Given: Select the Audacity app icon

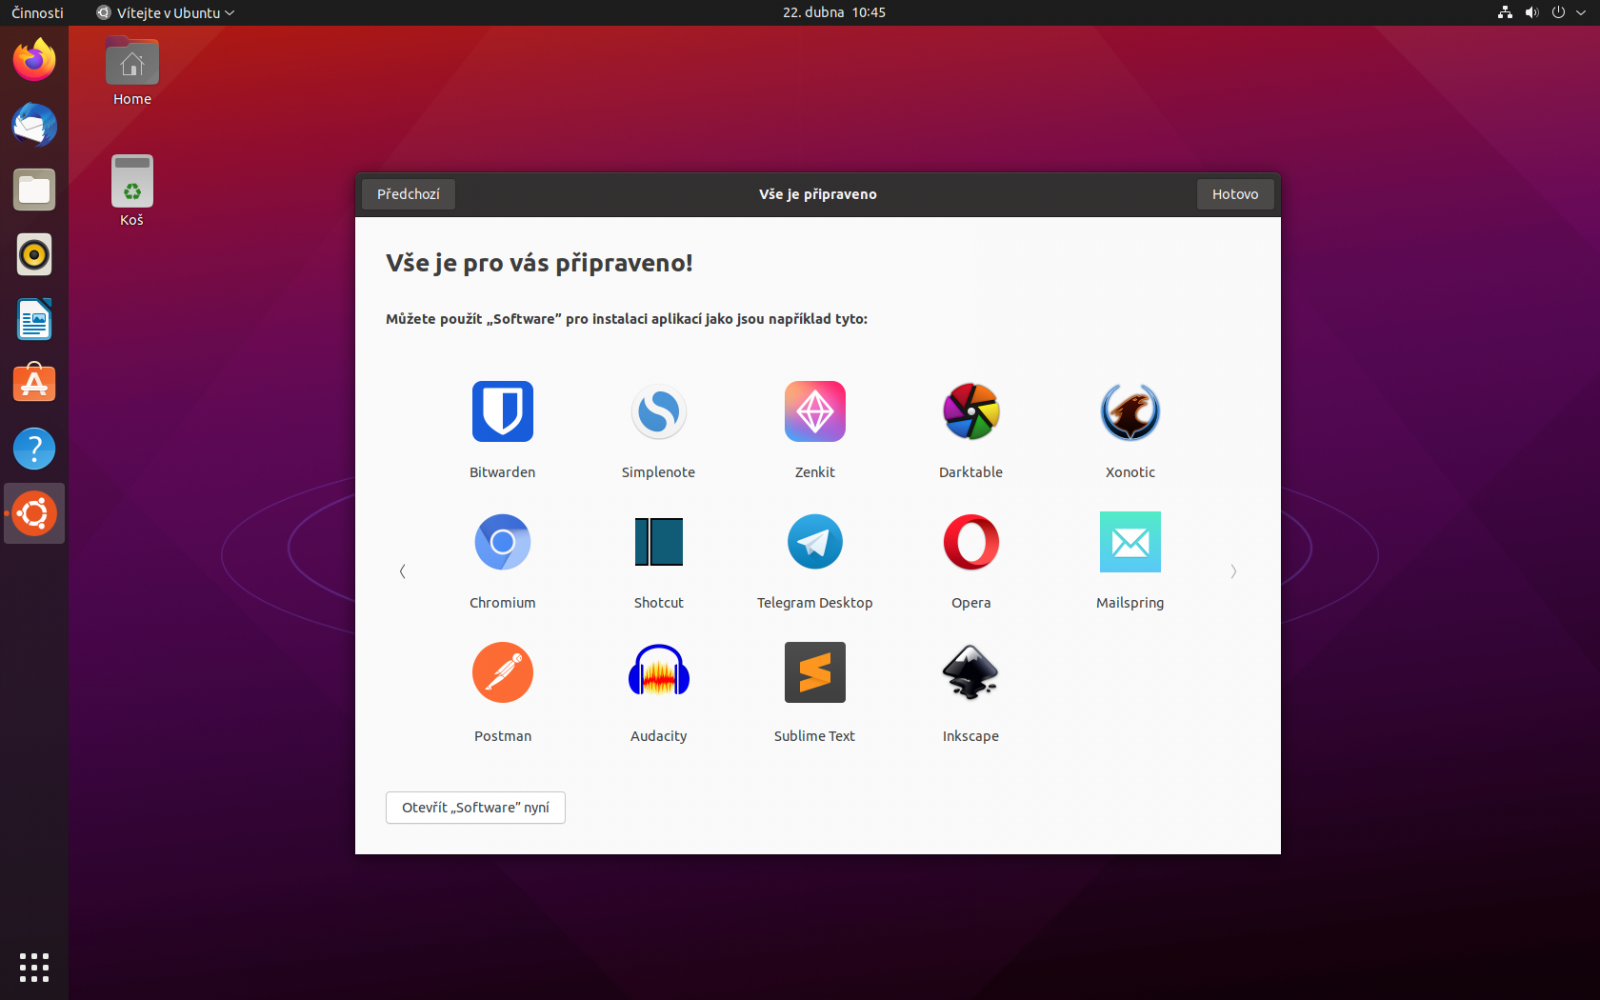Looking at the screenshot, I should coord(658,671).
